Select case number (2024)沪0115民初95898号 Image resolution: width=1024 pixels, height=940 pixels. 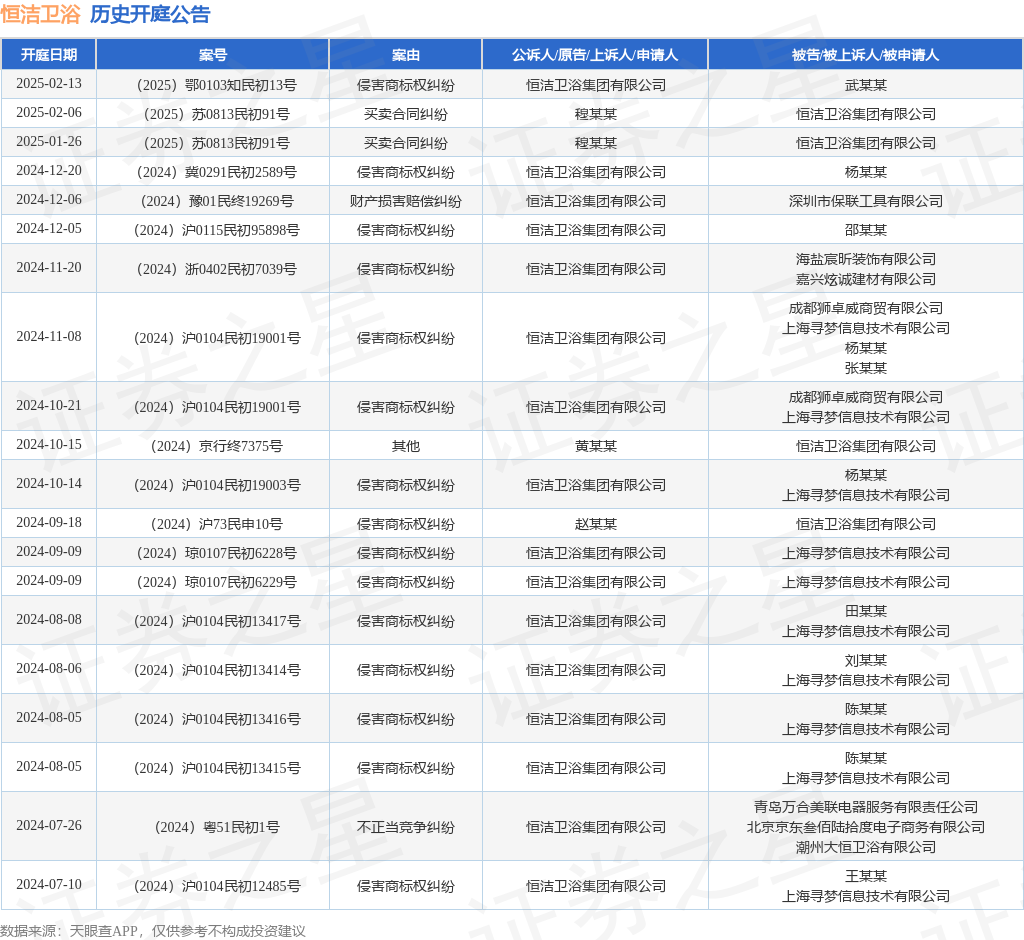point(217,230)
